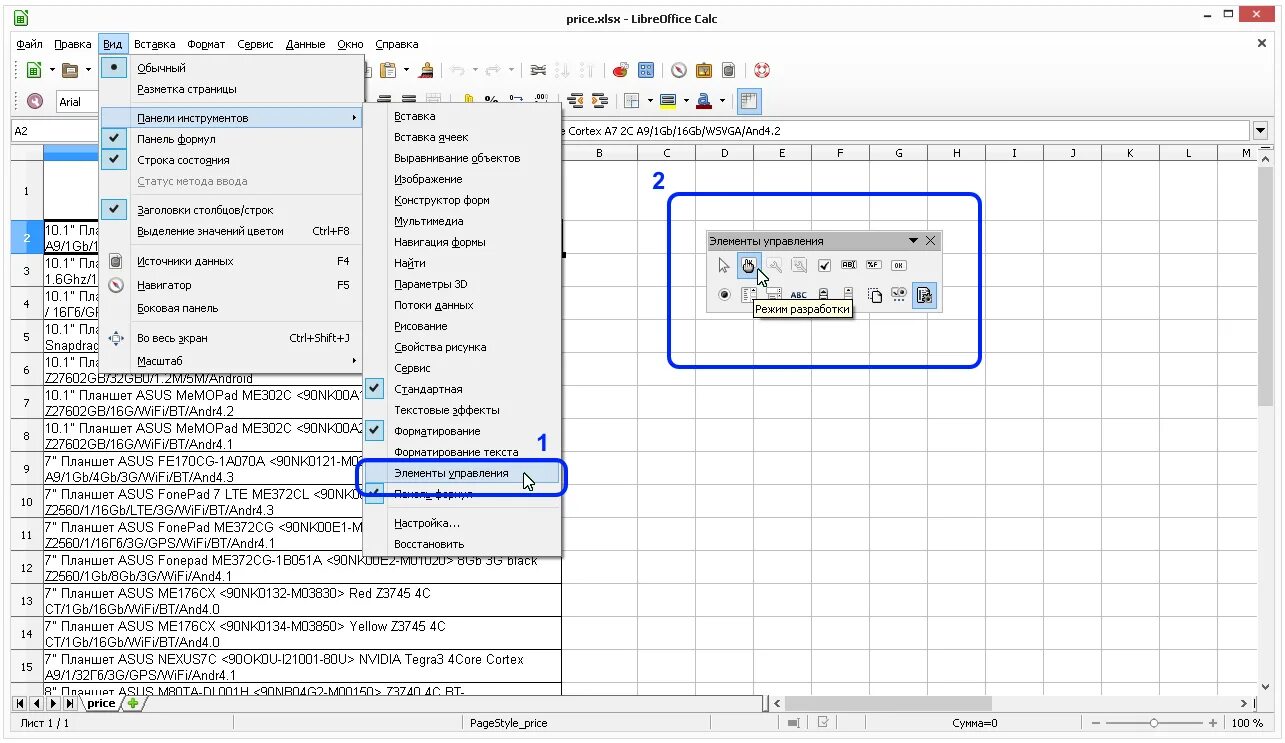Open the Redo history dropdown arrow

[511, 70]
